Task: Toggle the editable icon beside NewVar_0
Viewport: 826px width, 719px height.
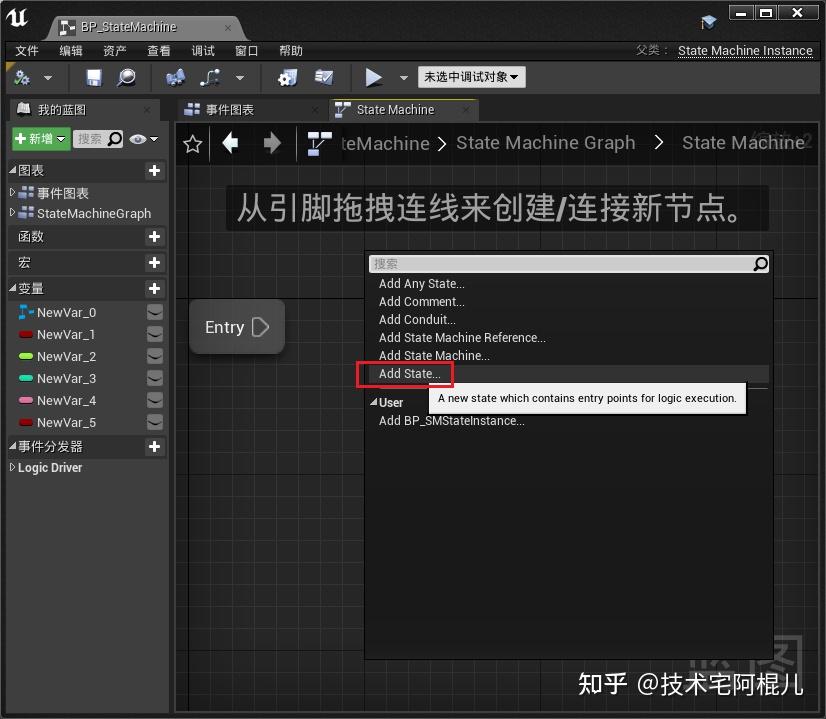Action: tap(156, 311)
